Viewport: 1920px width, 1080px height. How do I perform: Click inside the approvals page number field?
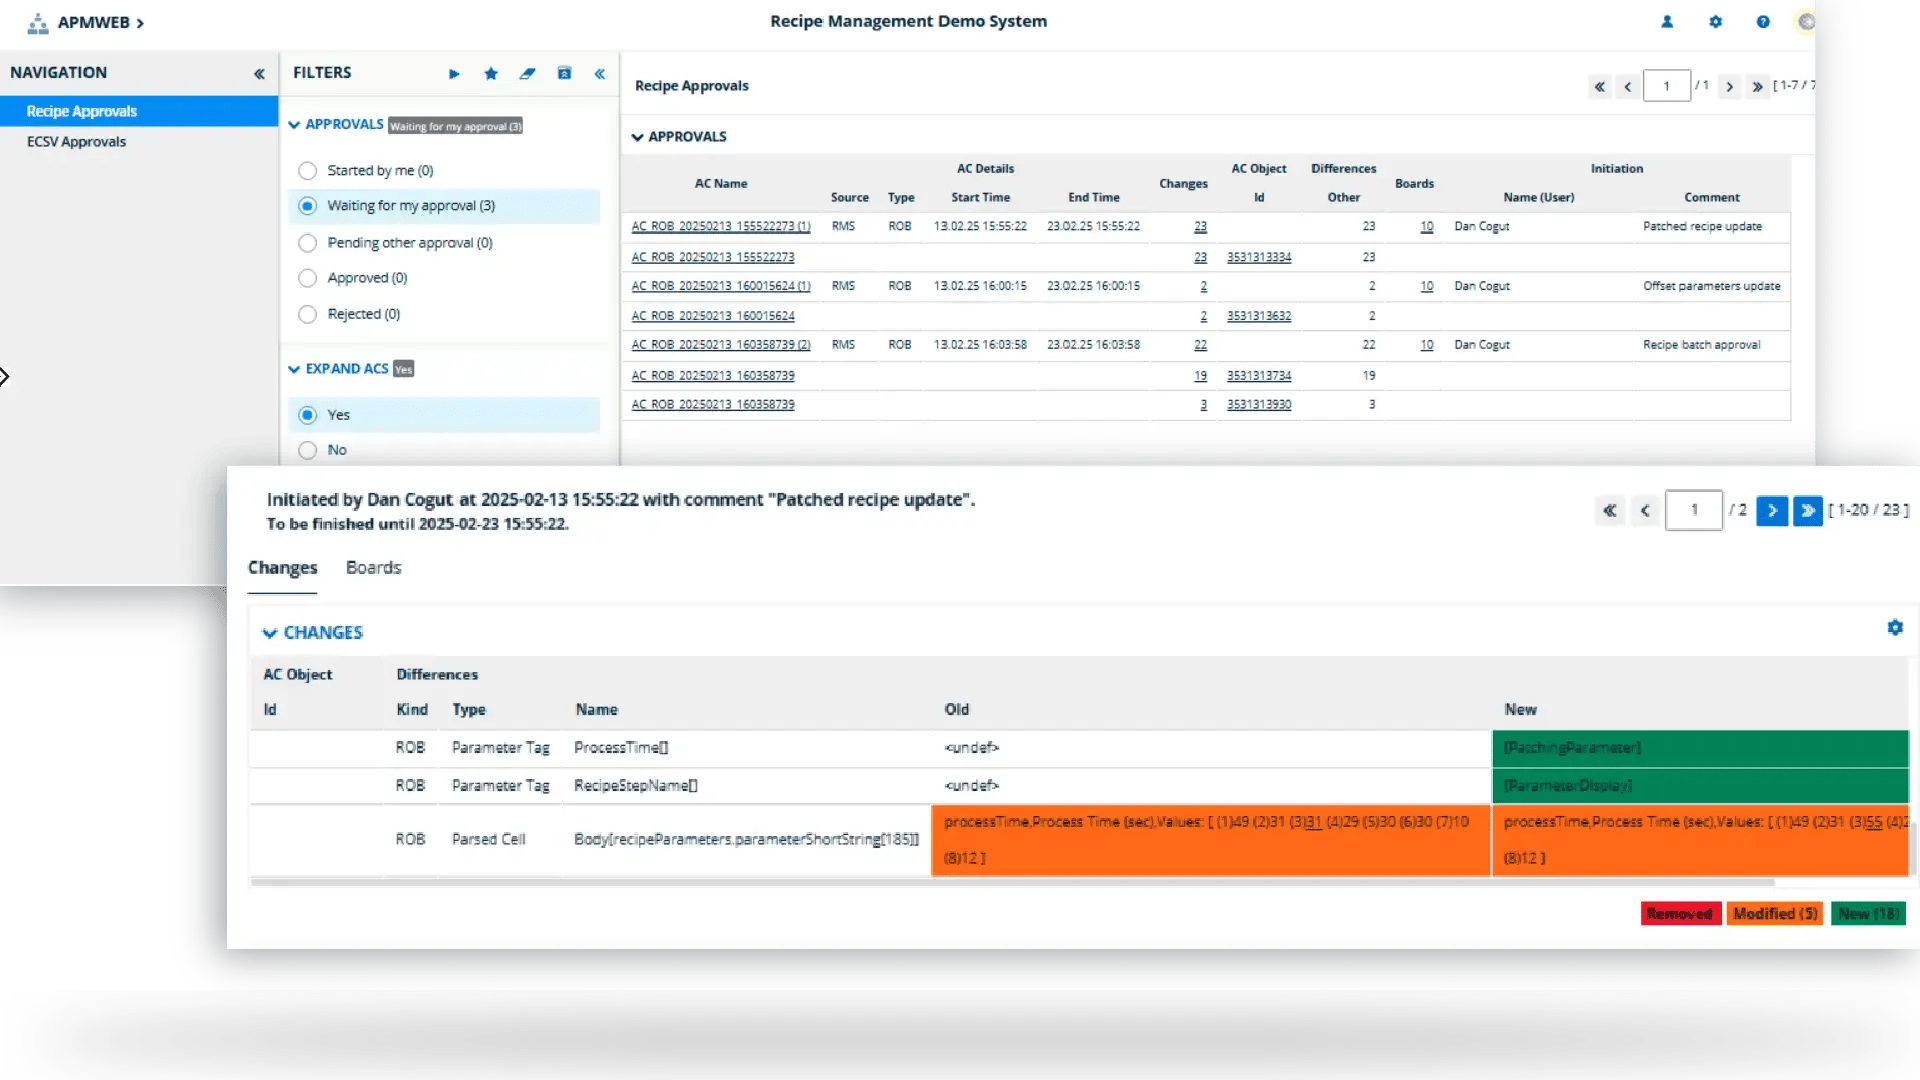point(1667,86)
